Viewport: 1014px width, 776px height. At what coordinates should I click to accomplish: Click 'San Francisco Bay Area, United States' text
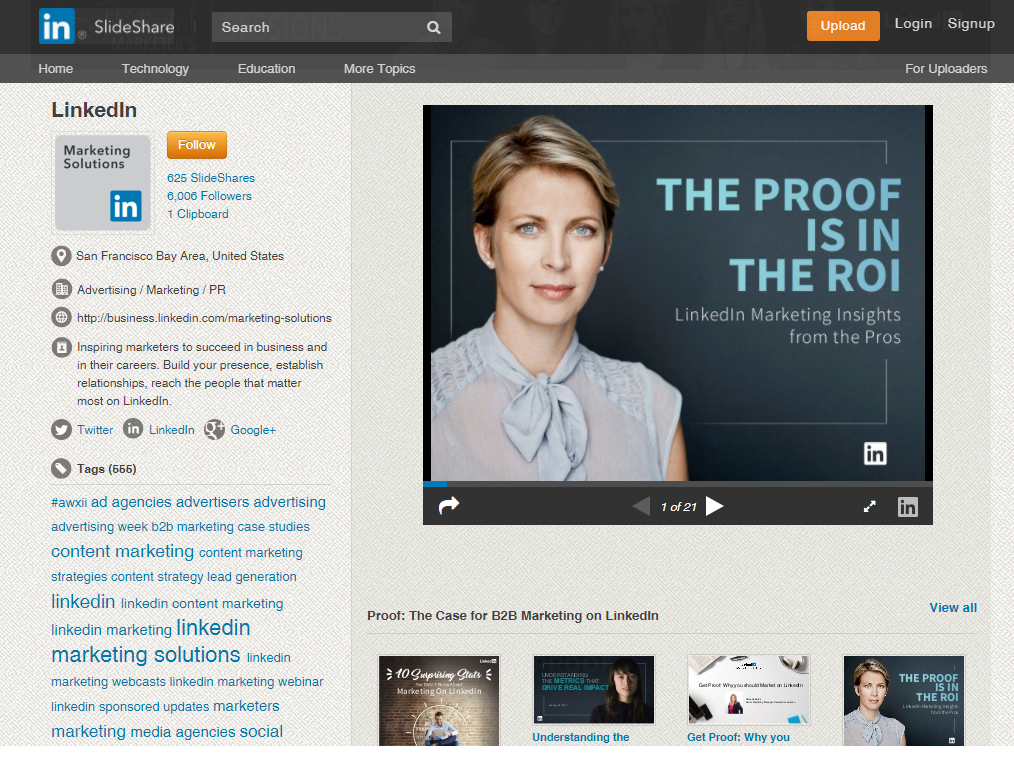pos(180,256)
